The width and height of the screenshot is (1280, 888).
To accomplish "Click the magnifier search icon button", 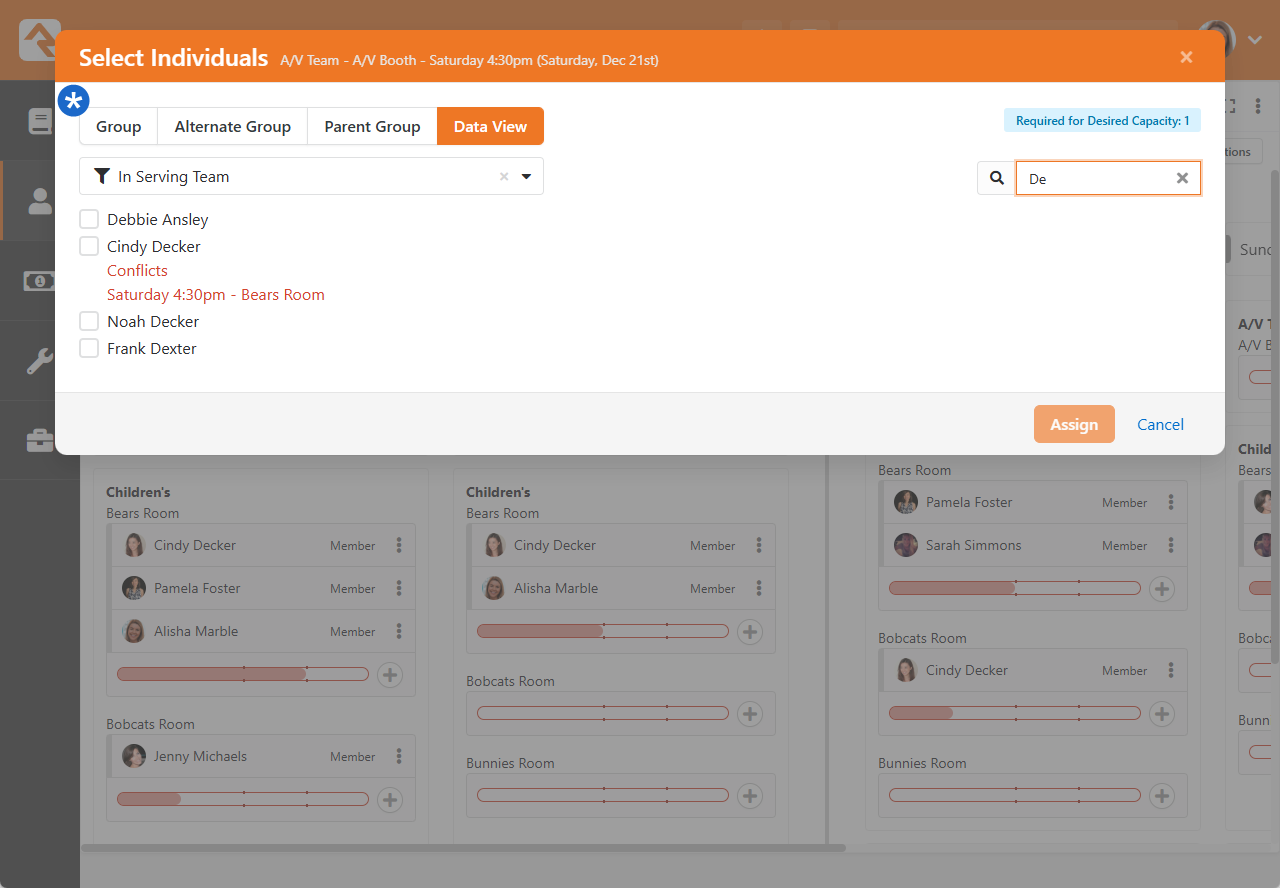I will click(997, 178).
